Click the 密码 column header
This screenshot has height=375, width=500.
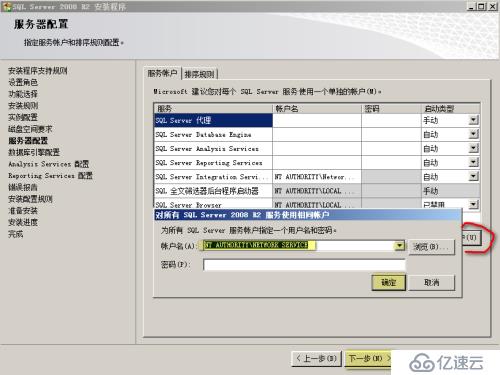click(x=391, y=108)
